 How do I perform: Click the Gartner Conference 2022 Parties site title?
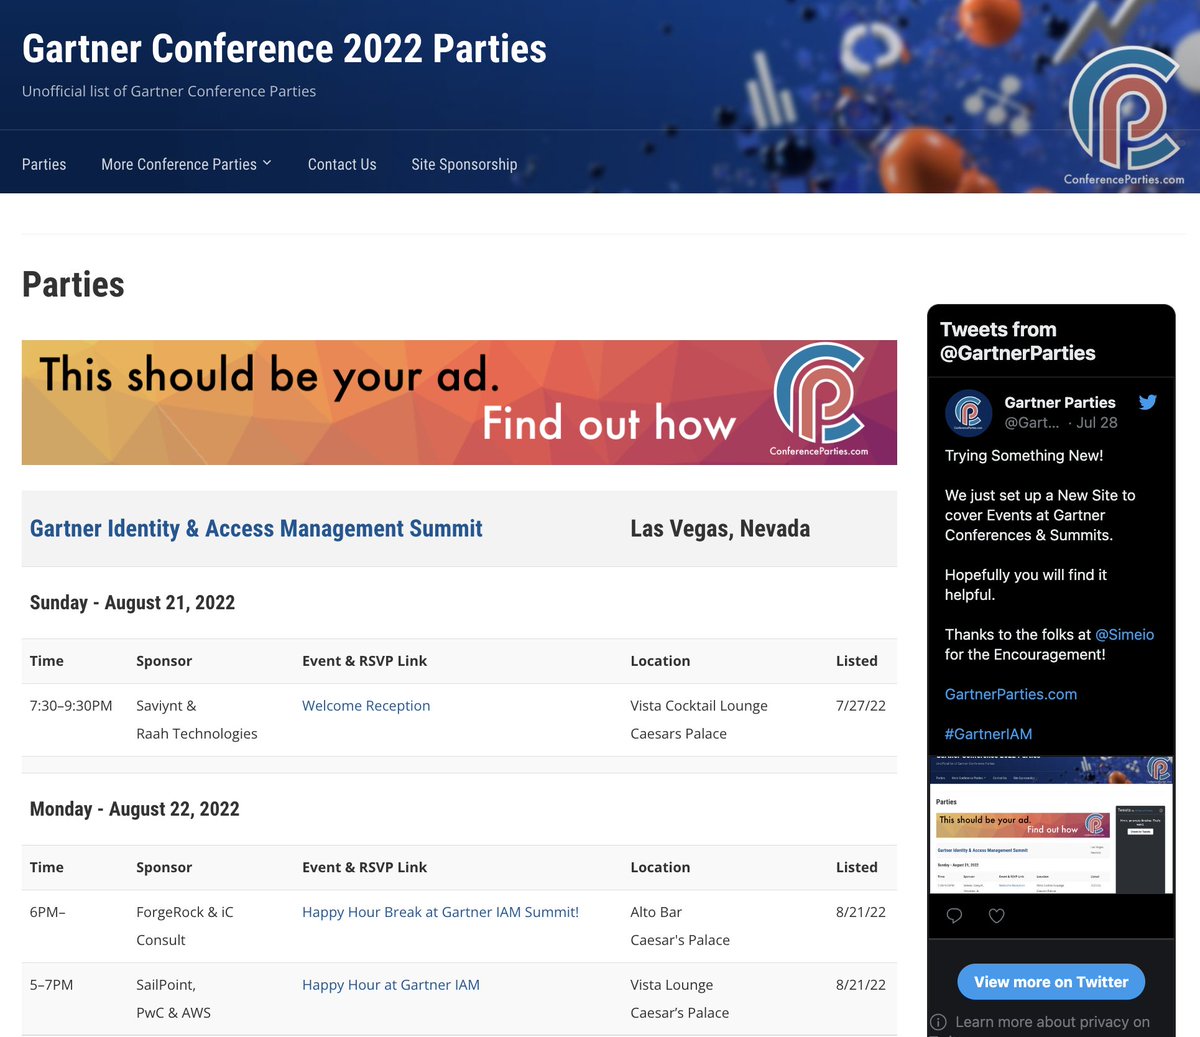pyautogui.click(x=284, y=48)
